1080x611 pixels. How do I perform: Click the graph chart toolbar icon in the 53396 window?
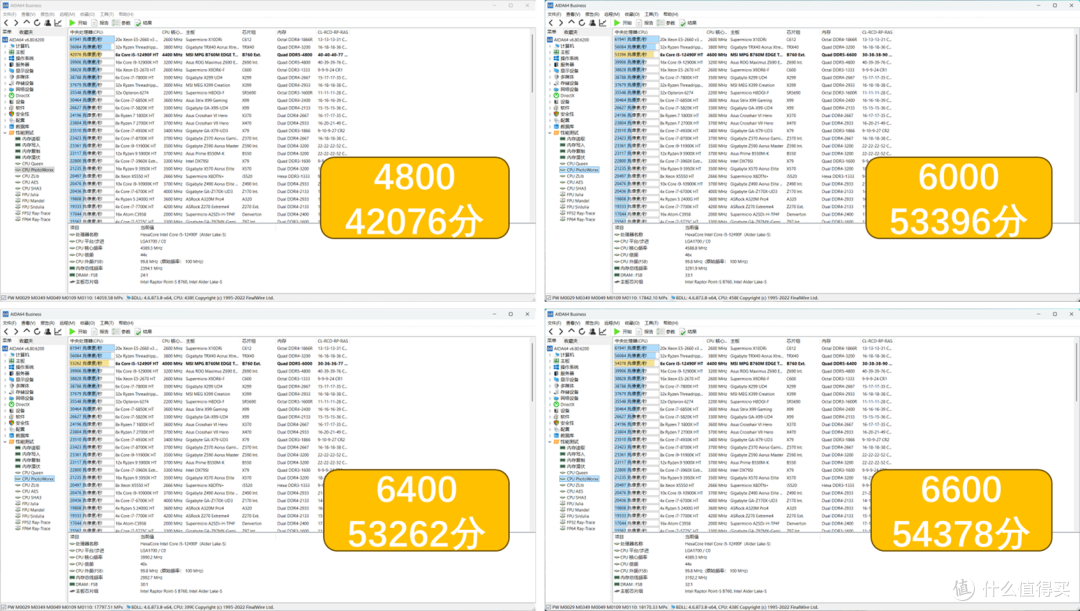pyautogui.click(x=603, y=23)
